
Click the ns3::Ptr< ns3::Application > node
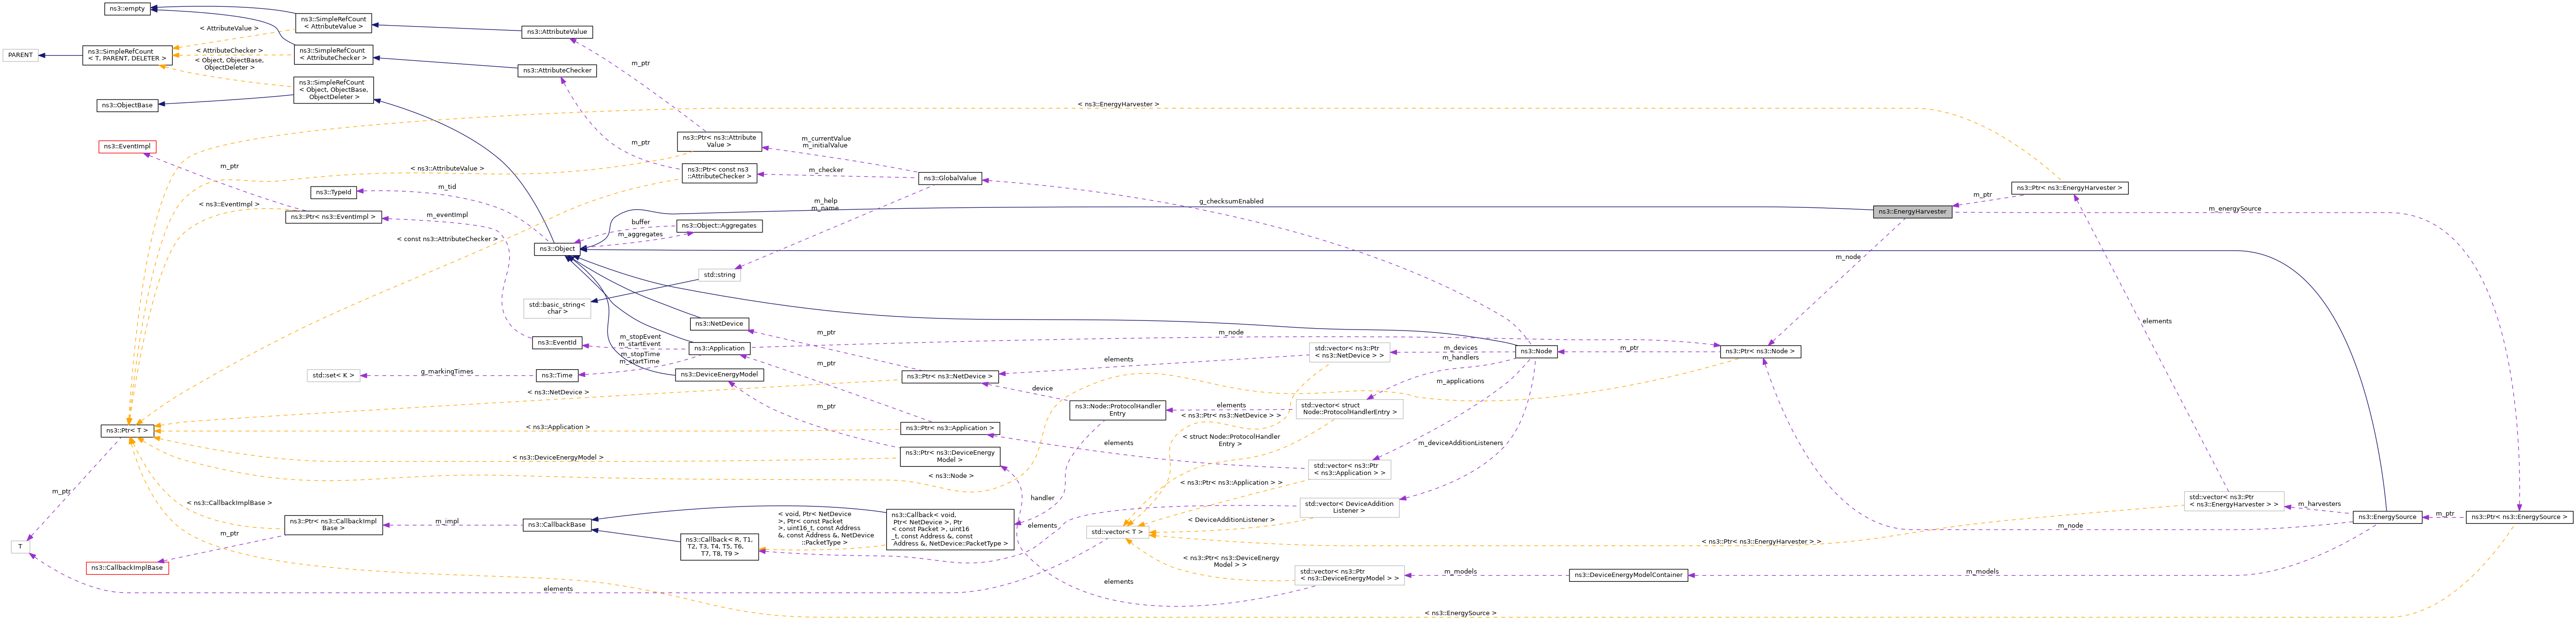point(950,428)
